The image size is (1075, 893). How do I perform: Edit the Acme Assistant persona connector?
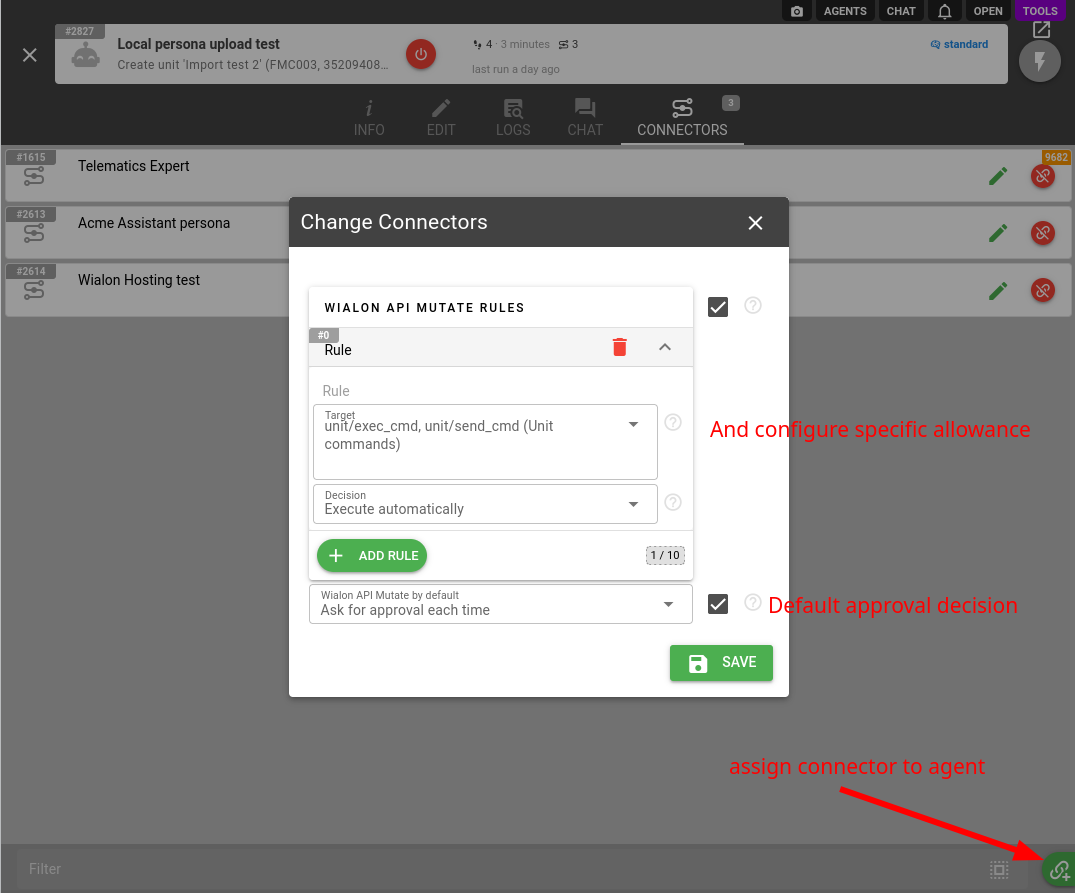(998, 233)
